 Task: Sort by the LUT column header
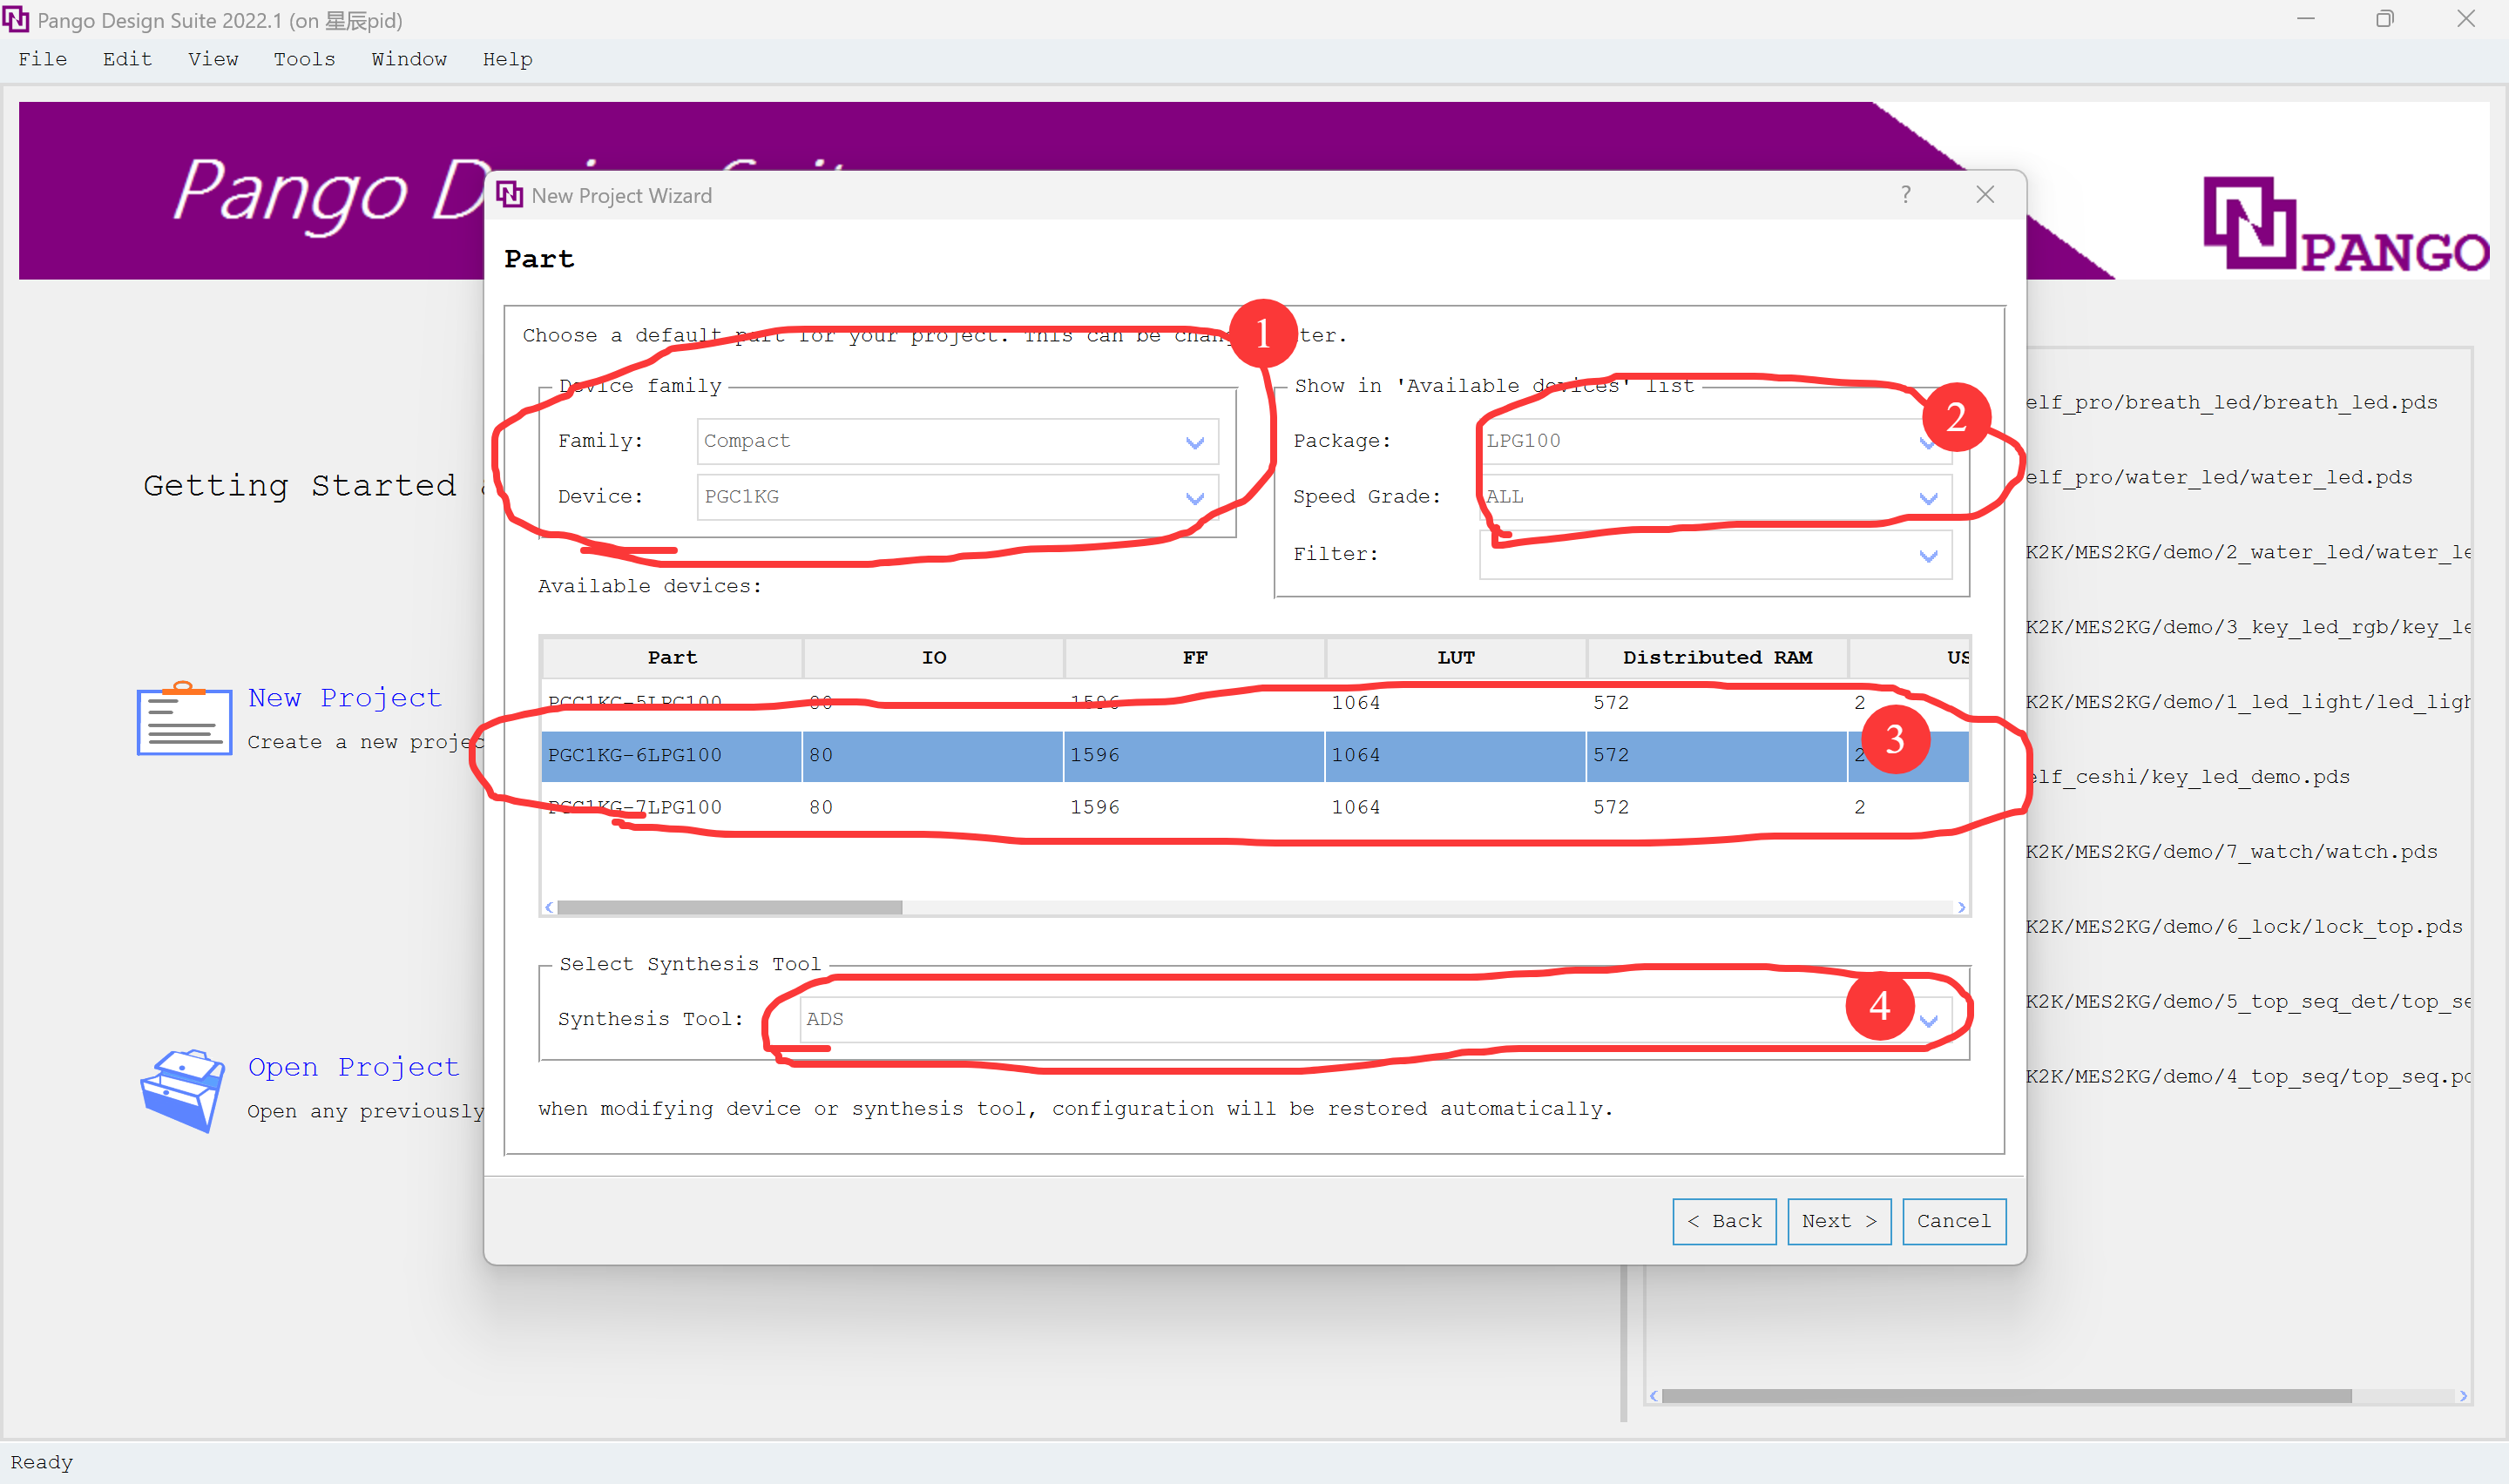(1455, 657)
